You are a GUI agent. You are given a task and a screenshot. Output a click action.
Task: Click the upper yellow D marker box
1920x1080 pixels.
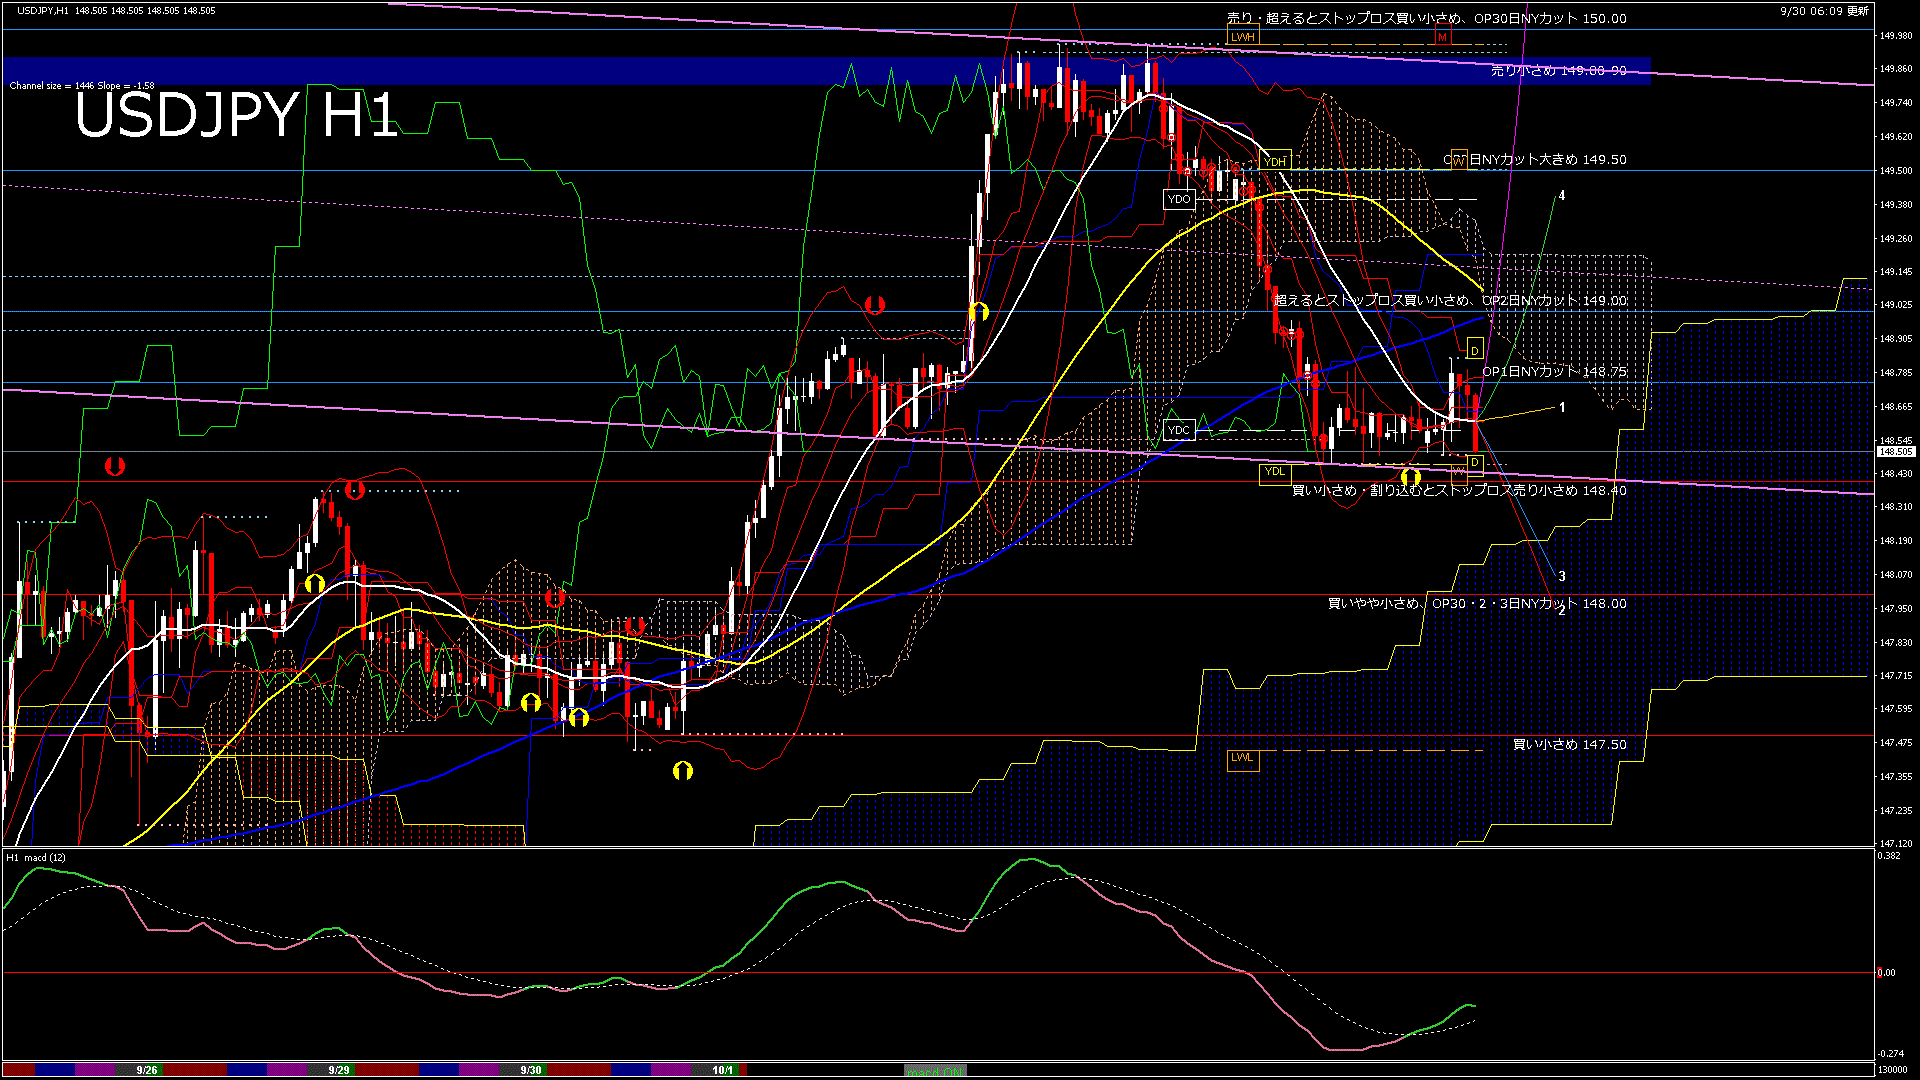click(x=1474, y=350)
